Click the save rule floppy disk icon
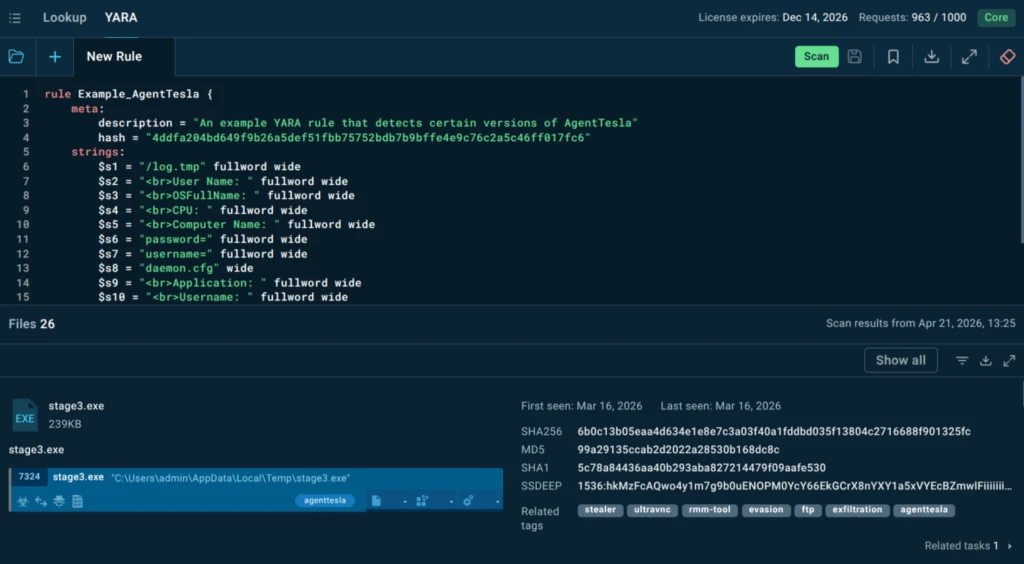This screenshot has width=1024, height=564. pyautogui.click(x=855, y=57)
